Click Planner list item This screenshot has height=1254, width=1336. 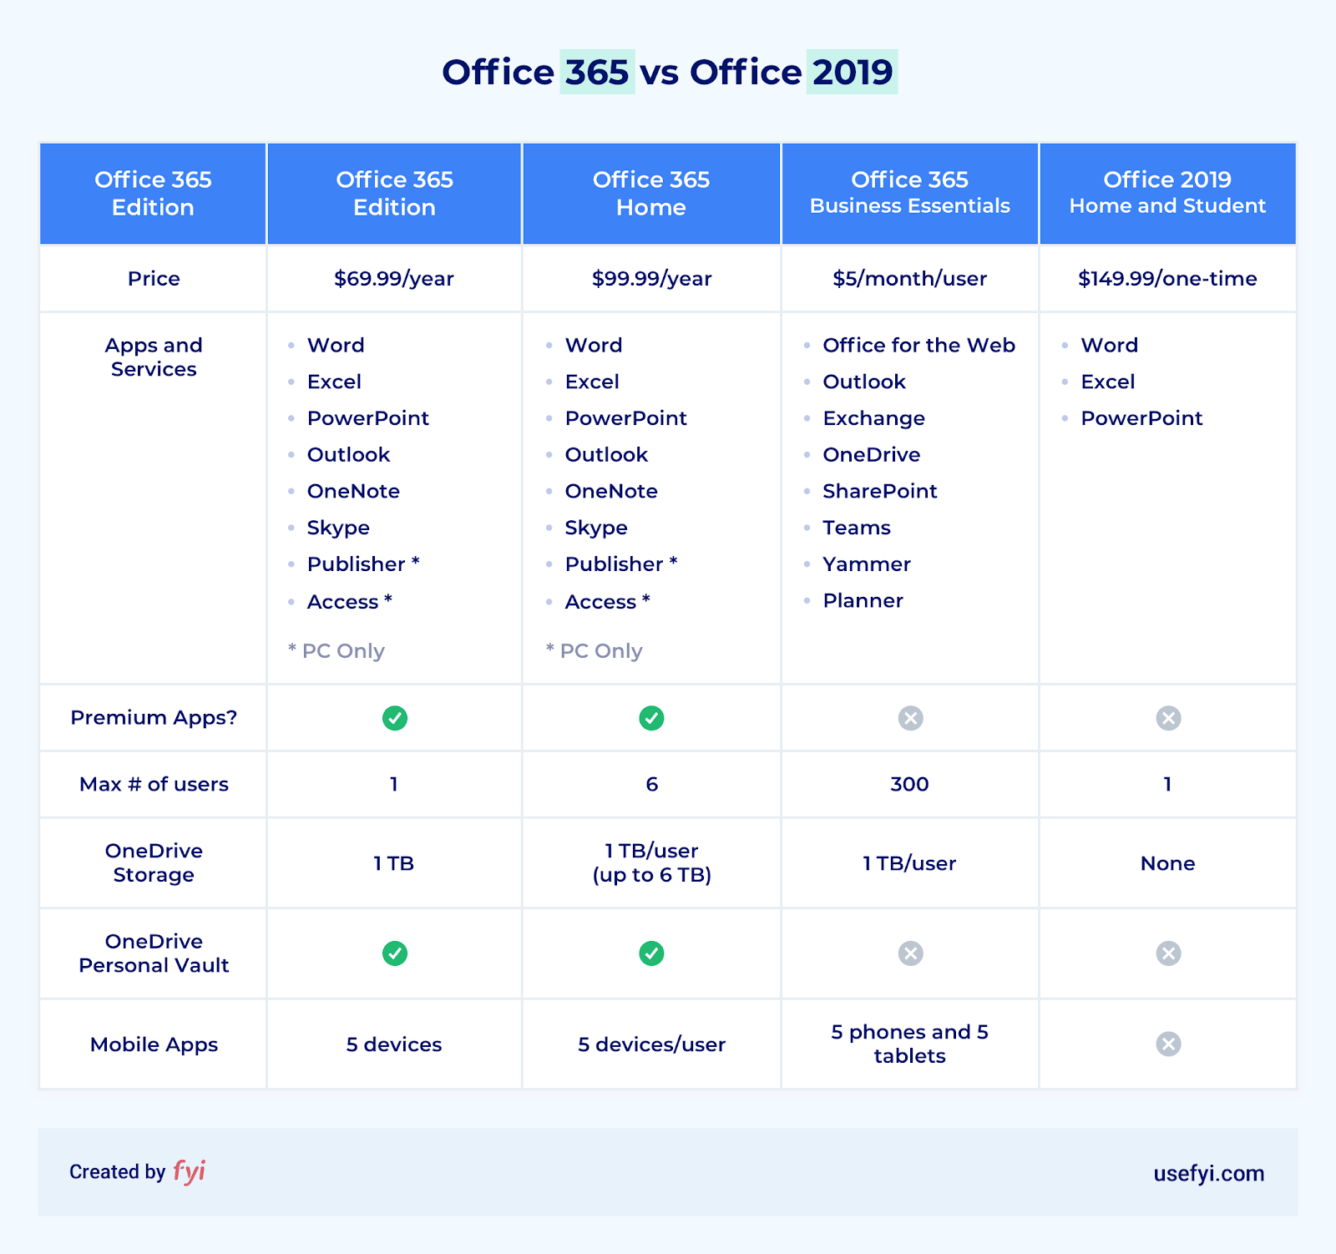(x=863, y=601)
